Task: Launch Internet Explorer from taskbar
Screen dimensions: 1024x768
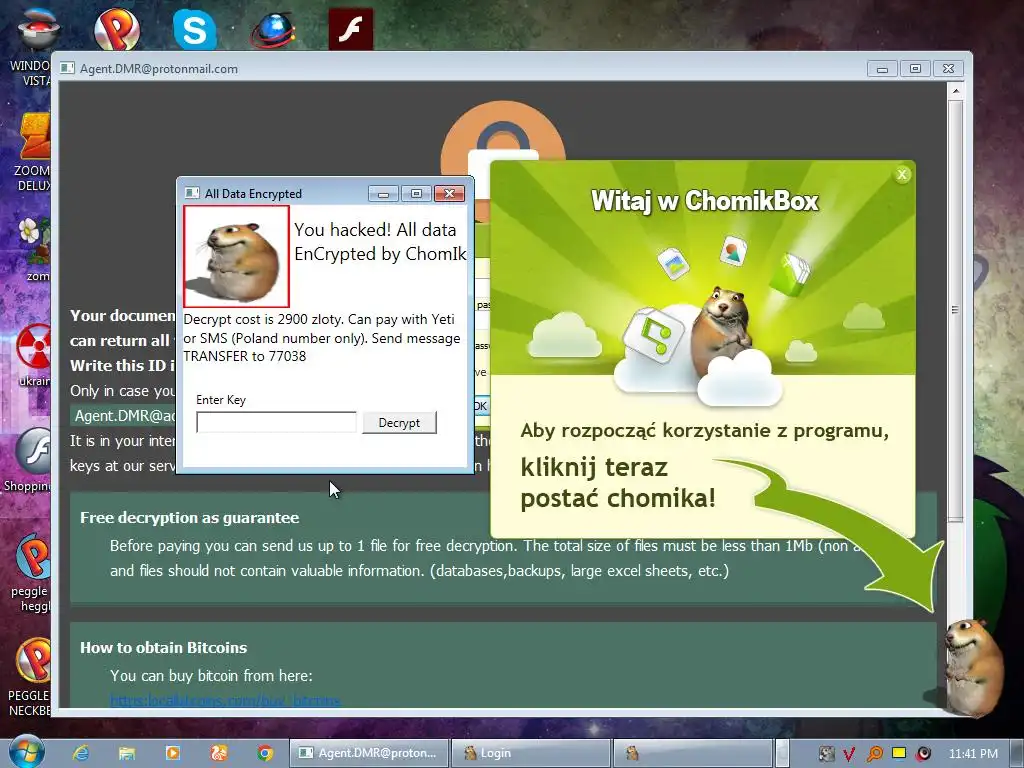Action: click(x=82, y=753)
